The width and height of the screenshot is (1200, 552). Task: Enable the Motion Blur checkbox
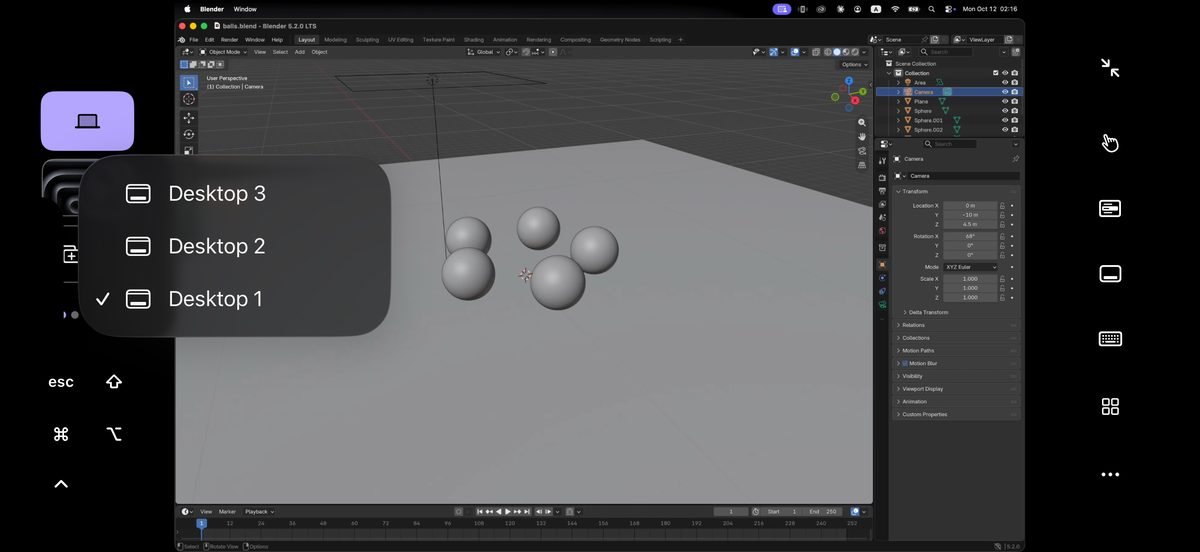pyautogui.click(x=905, y=363)
